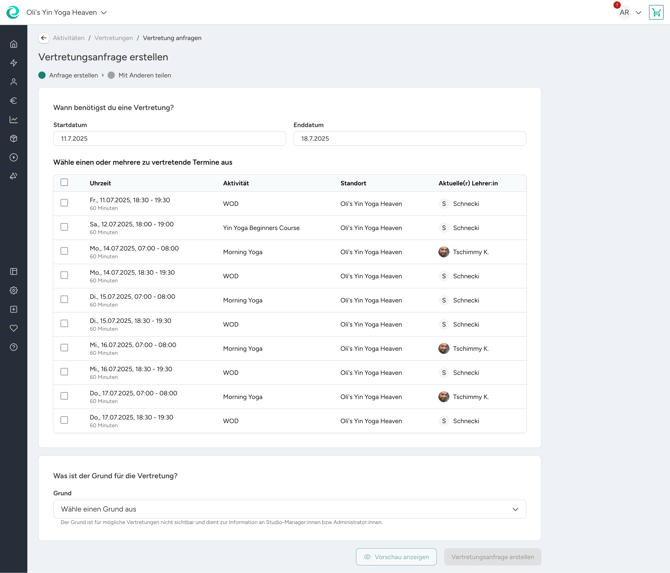This screenshot has width=670, height=573.
Task: Expand the Oli's Yin Yoga Heaven studio switcher
Action: [x=66, y=13]
